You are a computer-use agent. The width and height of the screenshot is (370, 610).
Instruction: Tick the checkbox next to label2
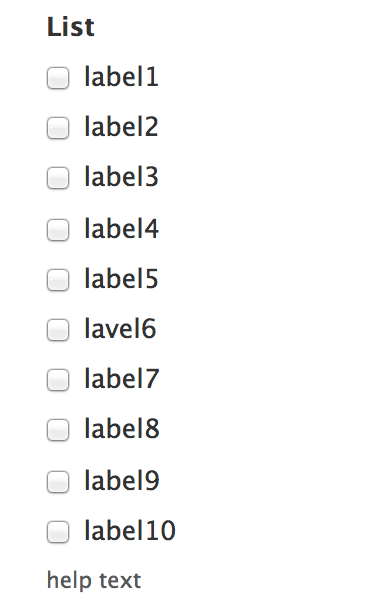pos(58,128)
